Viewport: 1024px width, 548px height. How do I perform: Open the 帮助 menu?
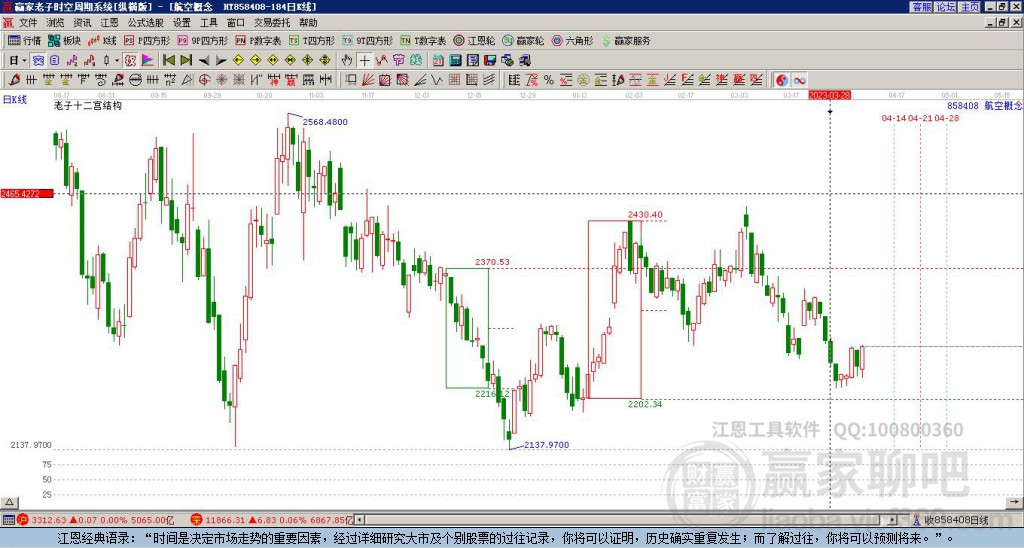(x=308, y=23)
